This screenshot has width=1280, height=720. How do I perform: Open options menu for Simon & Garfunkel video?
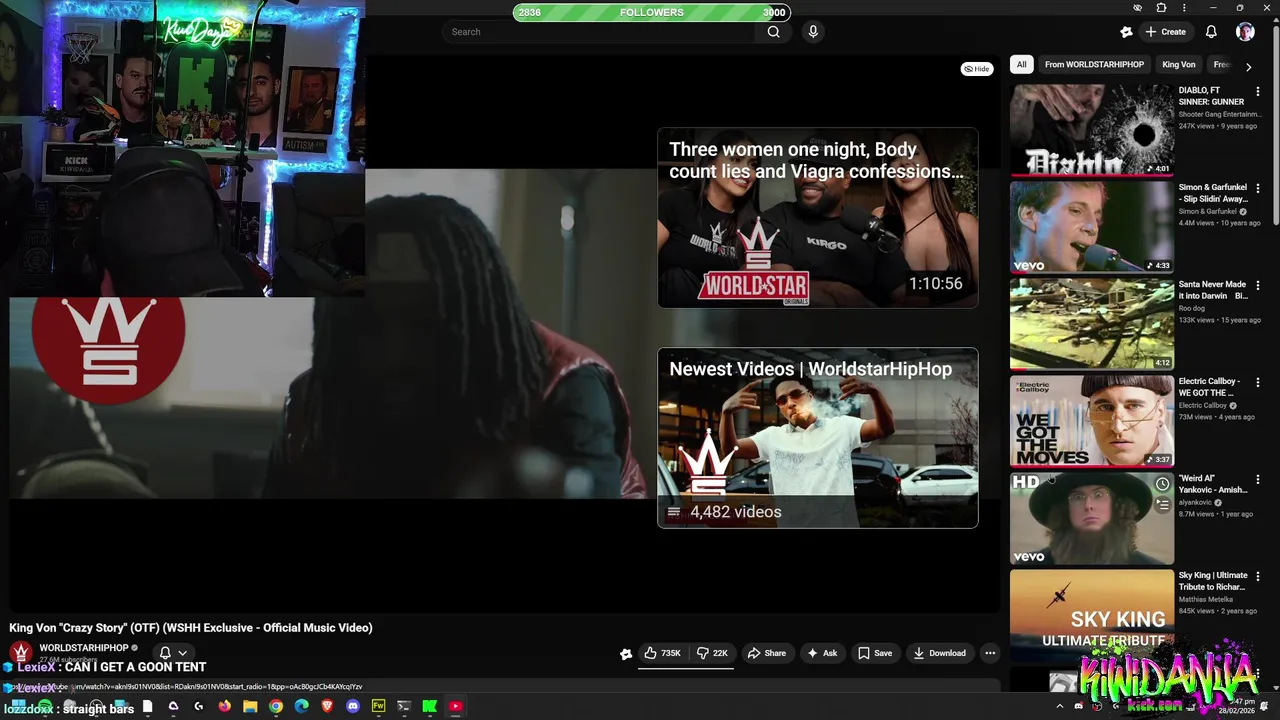pos(1258,188)
